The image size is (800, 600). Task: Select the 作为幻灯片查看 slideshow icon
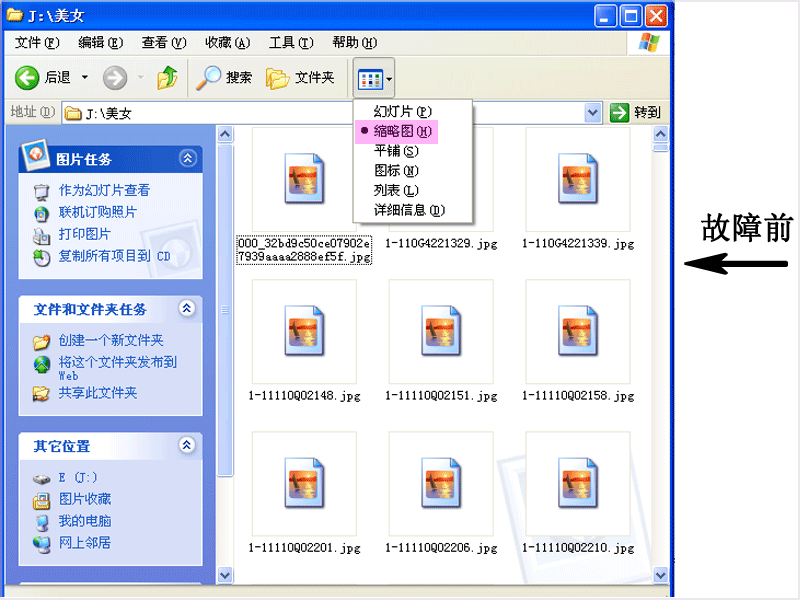[x=43, y=193]
